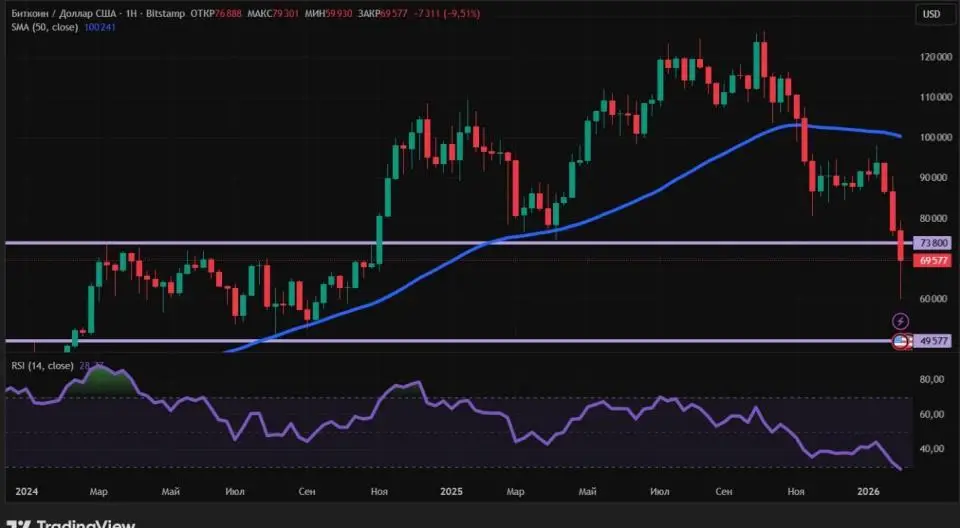Click the 2024 label on time axis
Screen dimensions: 960x528
27,491
